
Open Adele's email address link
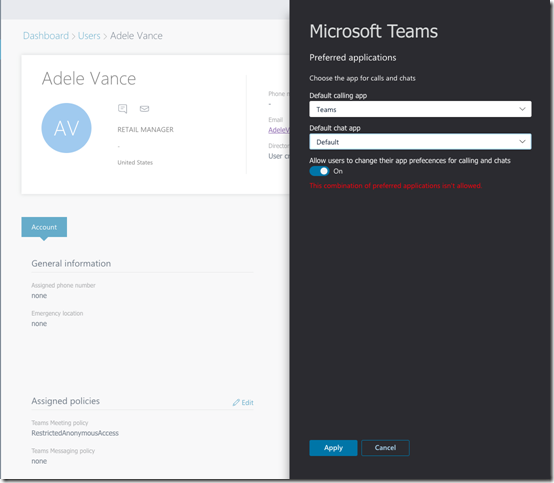(279, 130)
